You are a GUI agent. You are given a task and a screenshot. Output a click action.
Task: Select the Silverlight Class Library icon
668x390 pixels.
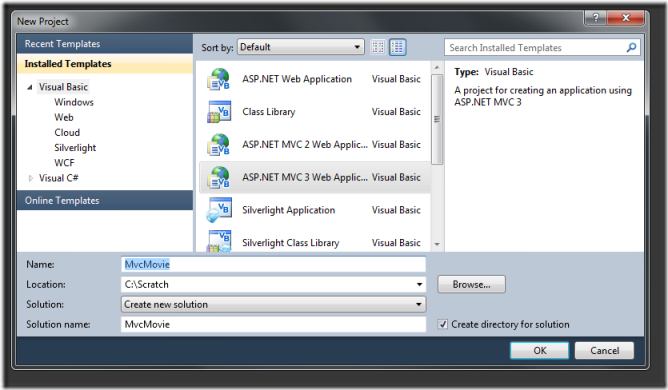218,241
